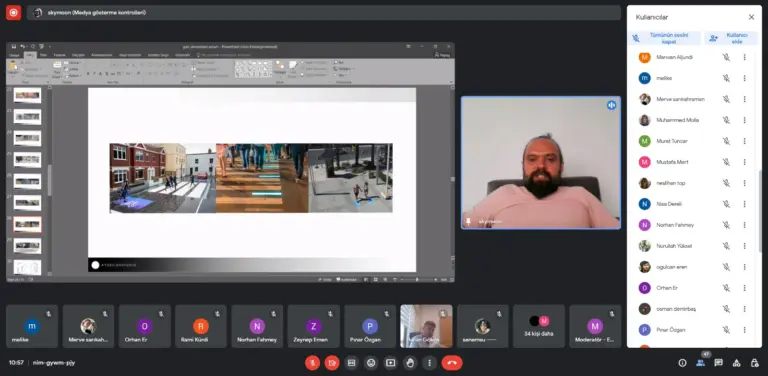Open the activities icon

click(x=737, y=363)
